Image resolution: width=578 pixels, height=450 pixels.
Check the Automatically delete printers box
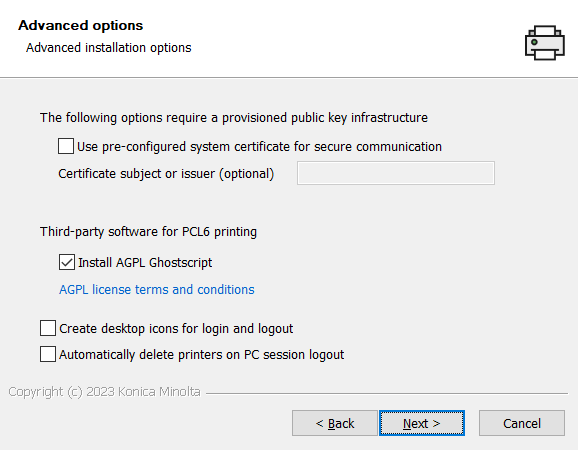(x=48, y=354)
